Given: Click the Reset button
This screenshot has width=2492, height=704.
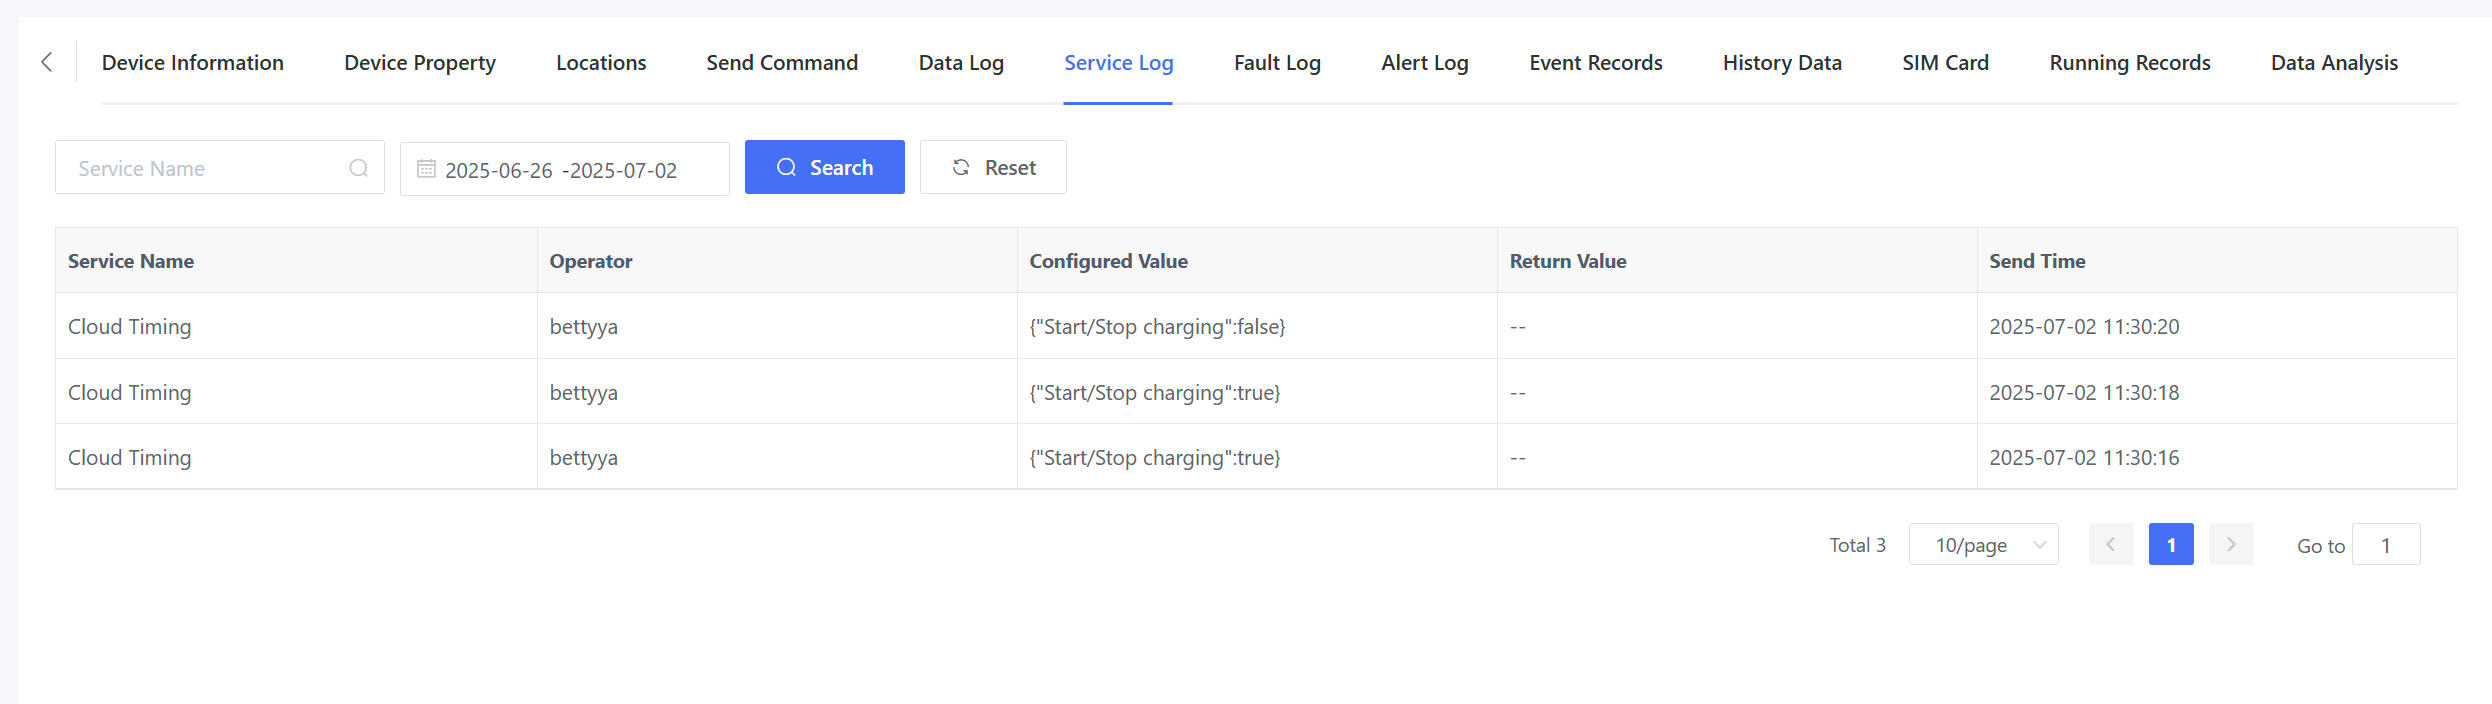Looking at the screenshot, I should 993,167.
